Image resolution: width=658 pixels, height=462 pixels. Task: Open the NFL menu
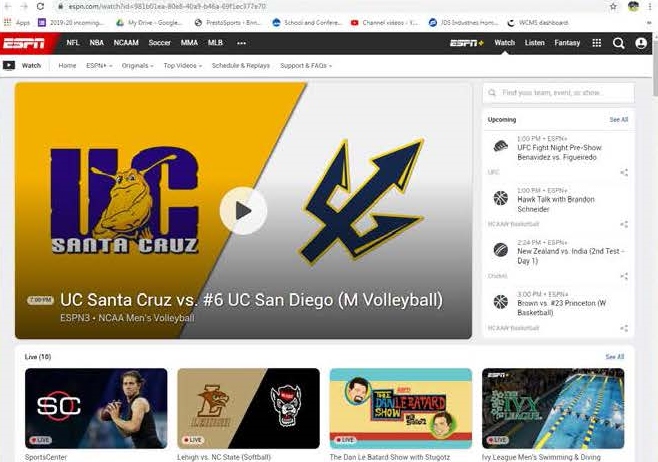[73, 43]
